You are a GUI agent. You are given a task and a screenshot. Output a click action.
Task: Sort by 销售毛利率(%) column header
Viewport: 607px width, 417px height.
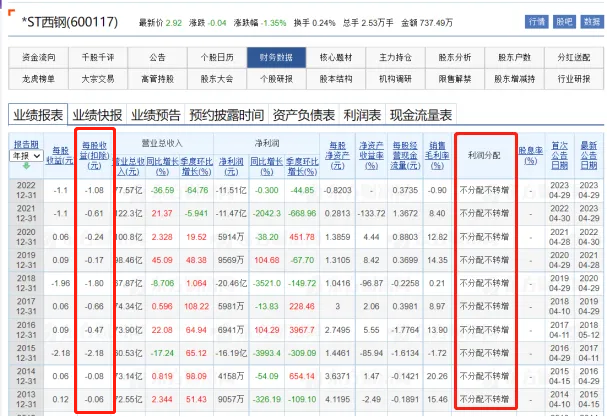click(437, 155)
